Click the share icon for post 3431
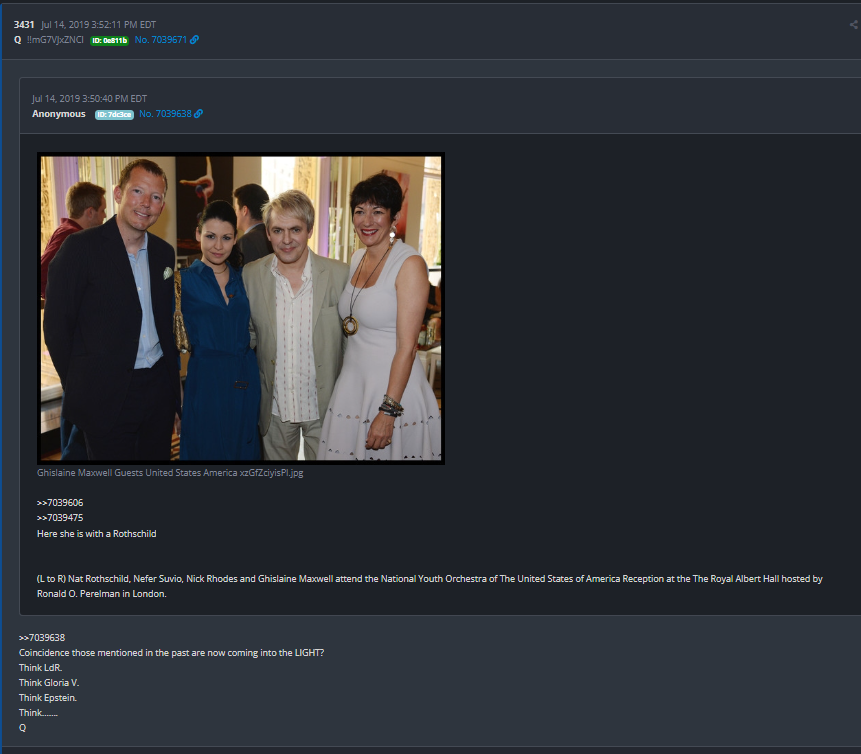This screenshot has width=861, height=754. pyautogui.click(x=854, y=25)
